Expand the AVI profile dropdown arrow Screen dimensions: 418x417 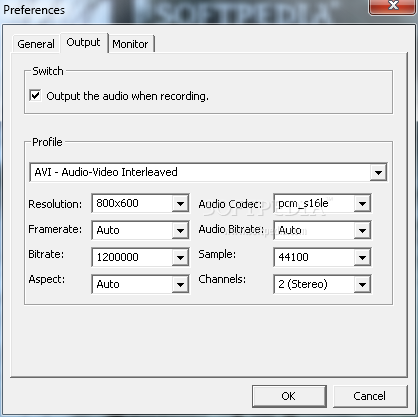tap(378, 172)
